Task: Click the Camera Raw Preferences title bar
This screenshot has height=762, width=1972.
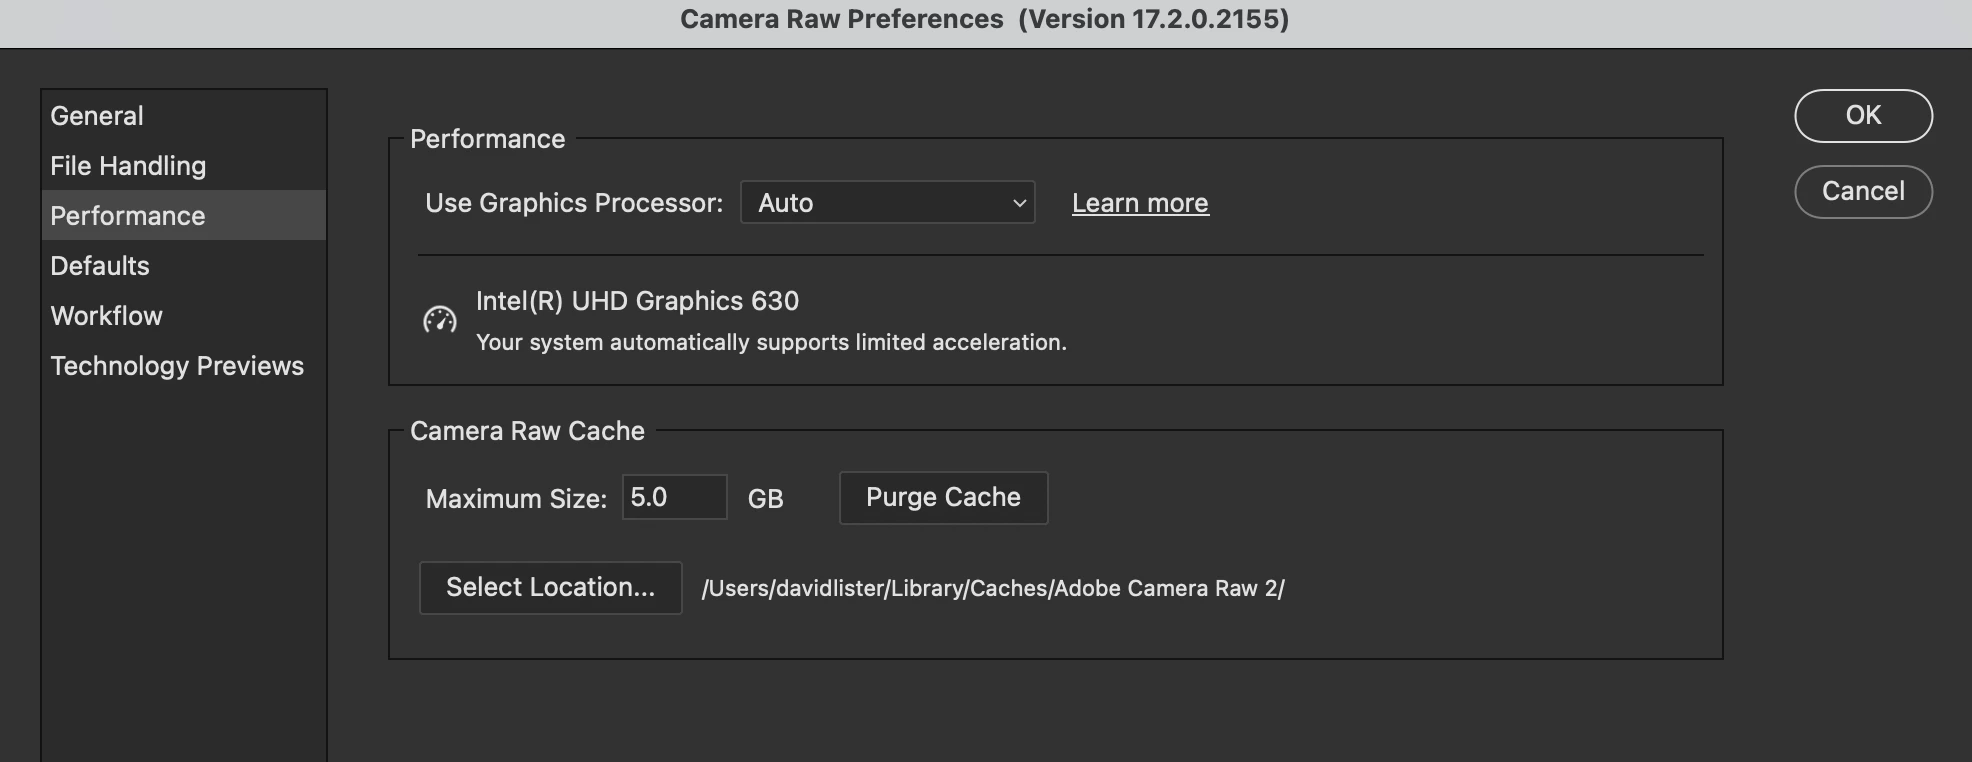Action: [x=984, y=20]
